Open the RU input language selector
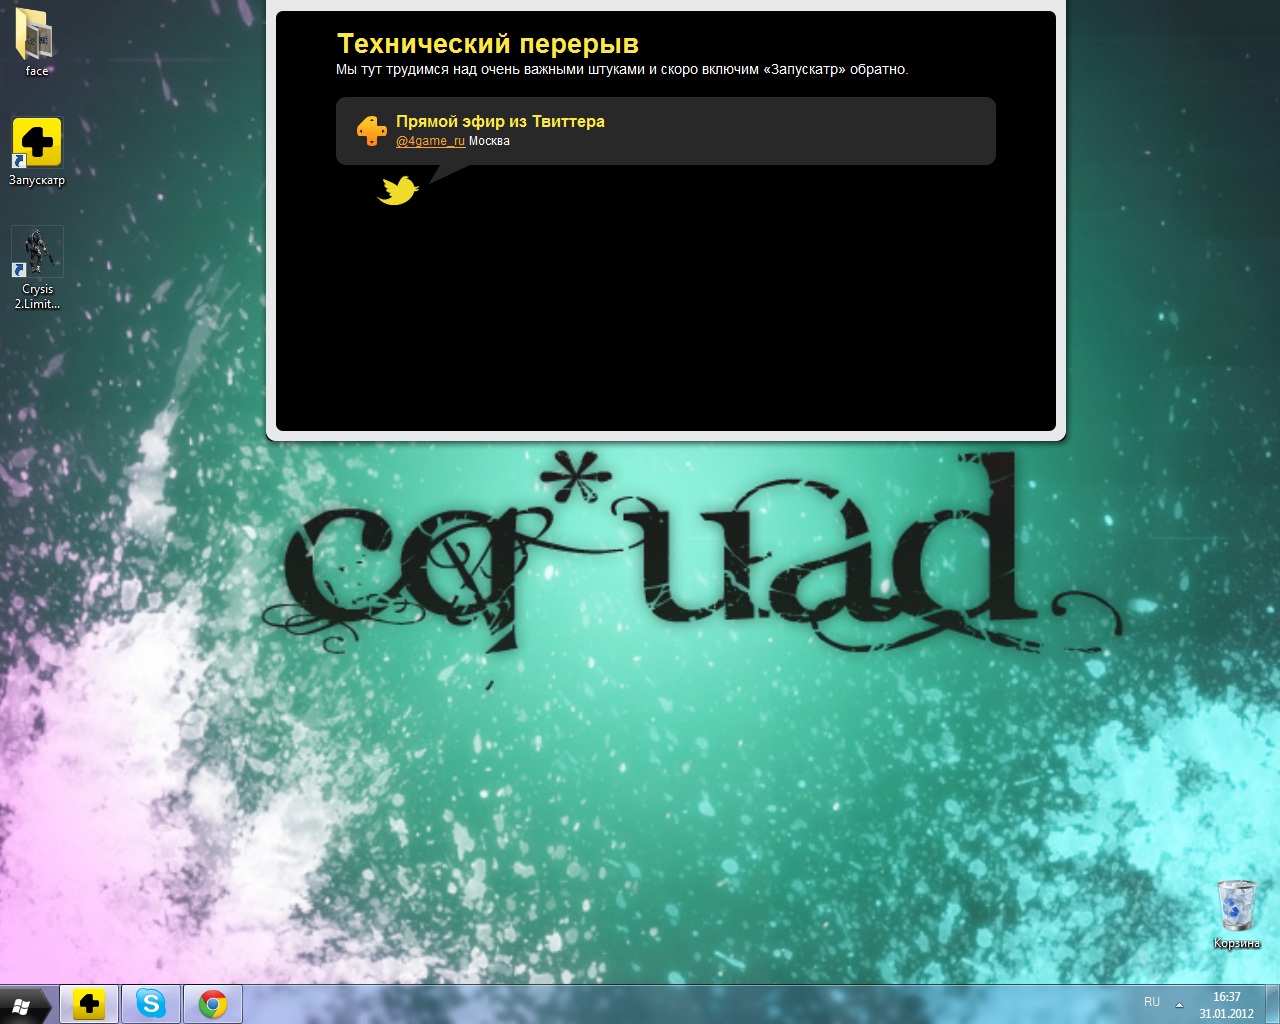 (1152, 1002)
